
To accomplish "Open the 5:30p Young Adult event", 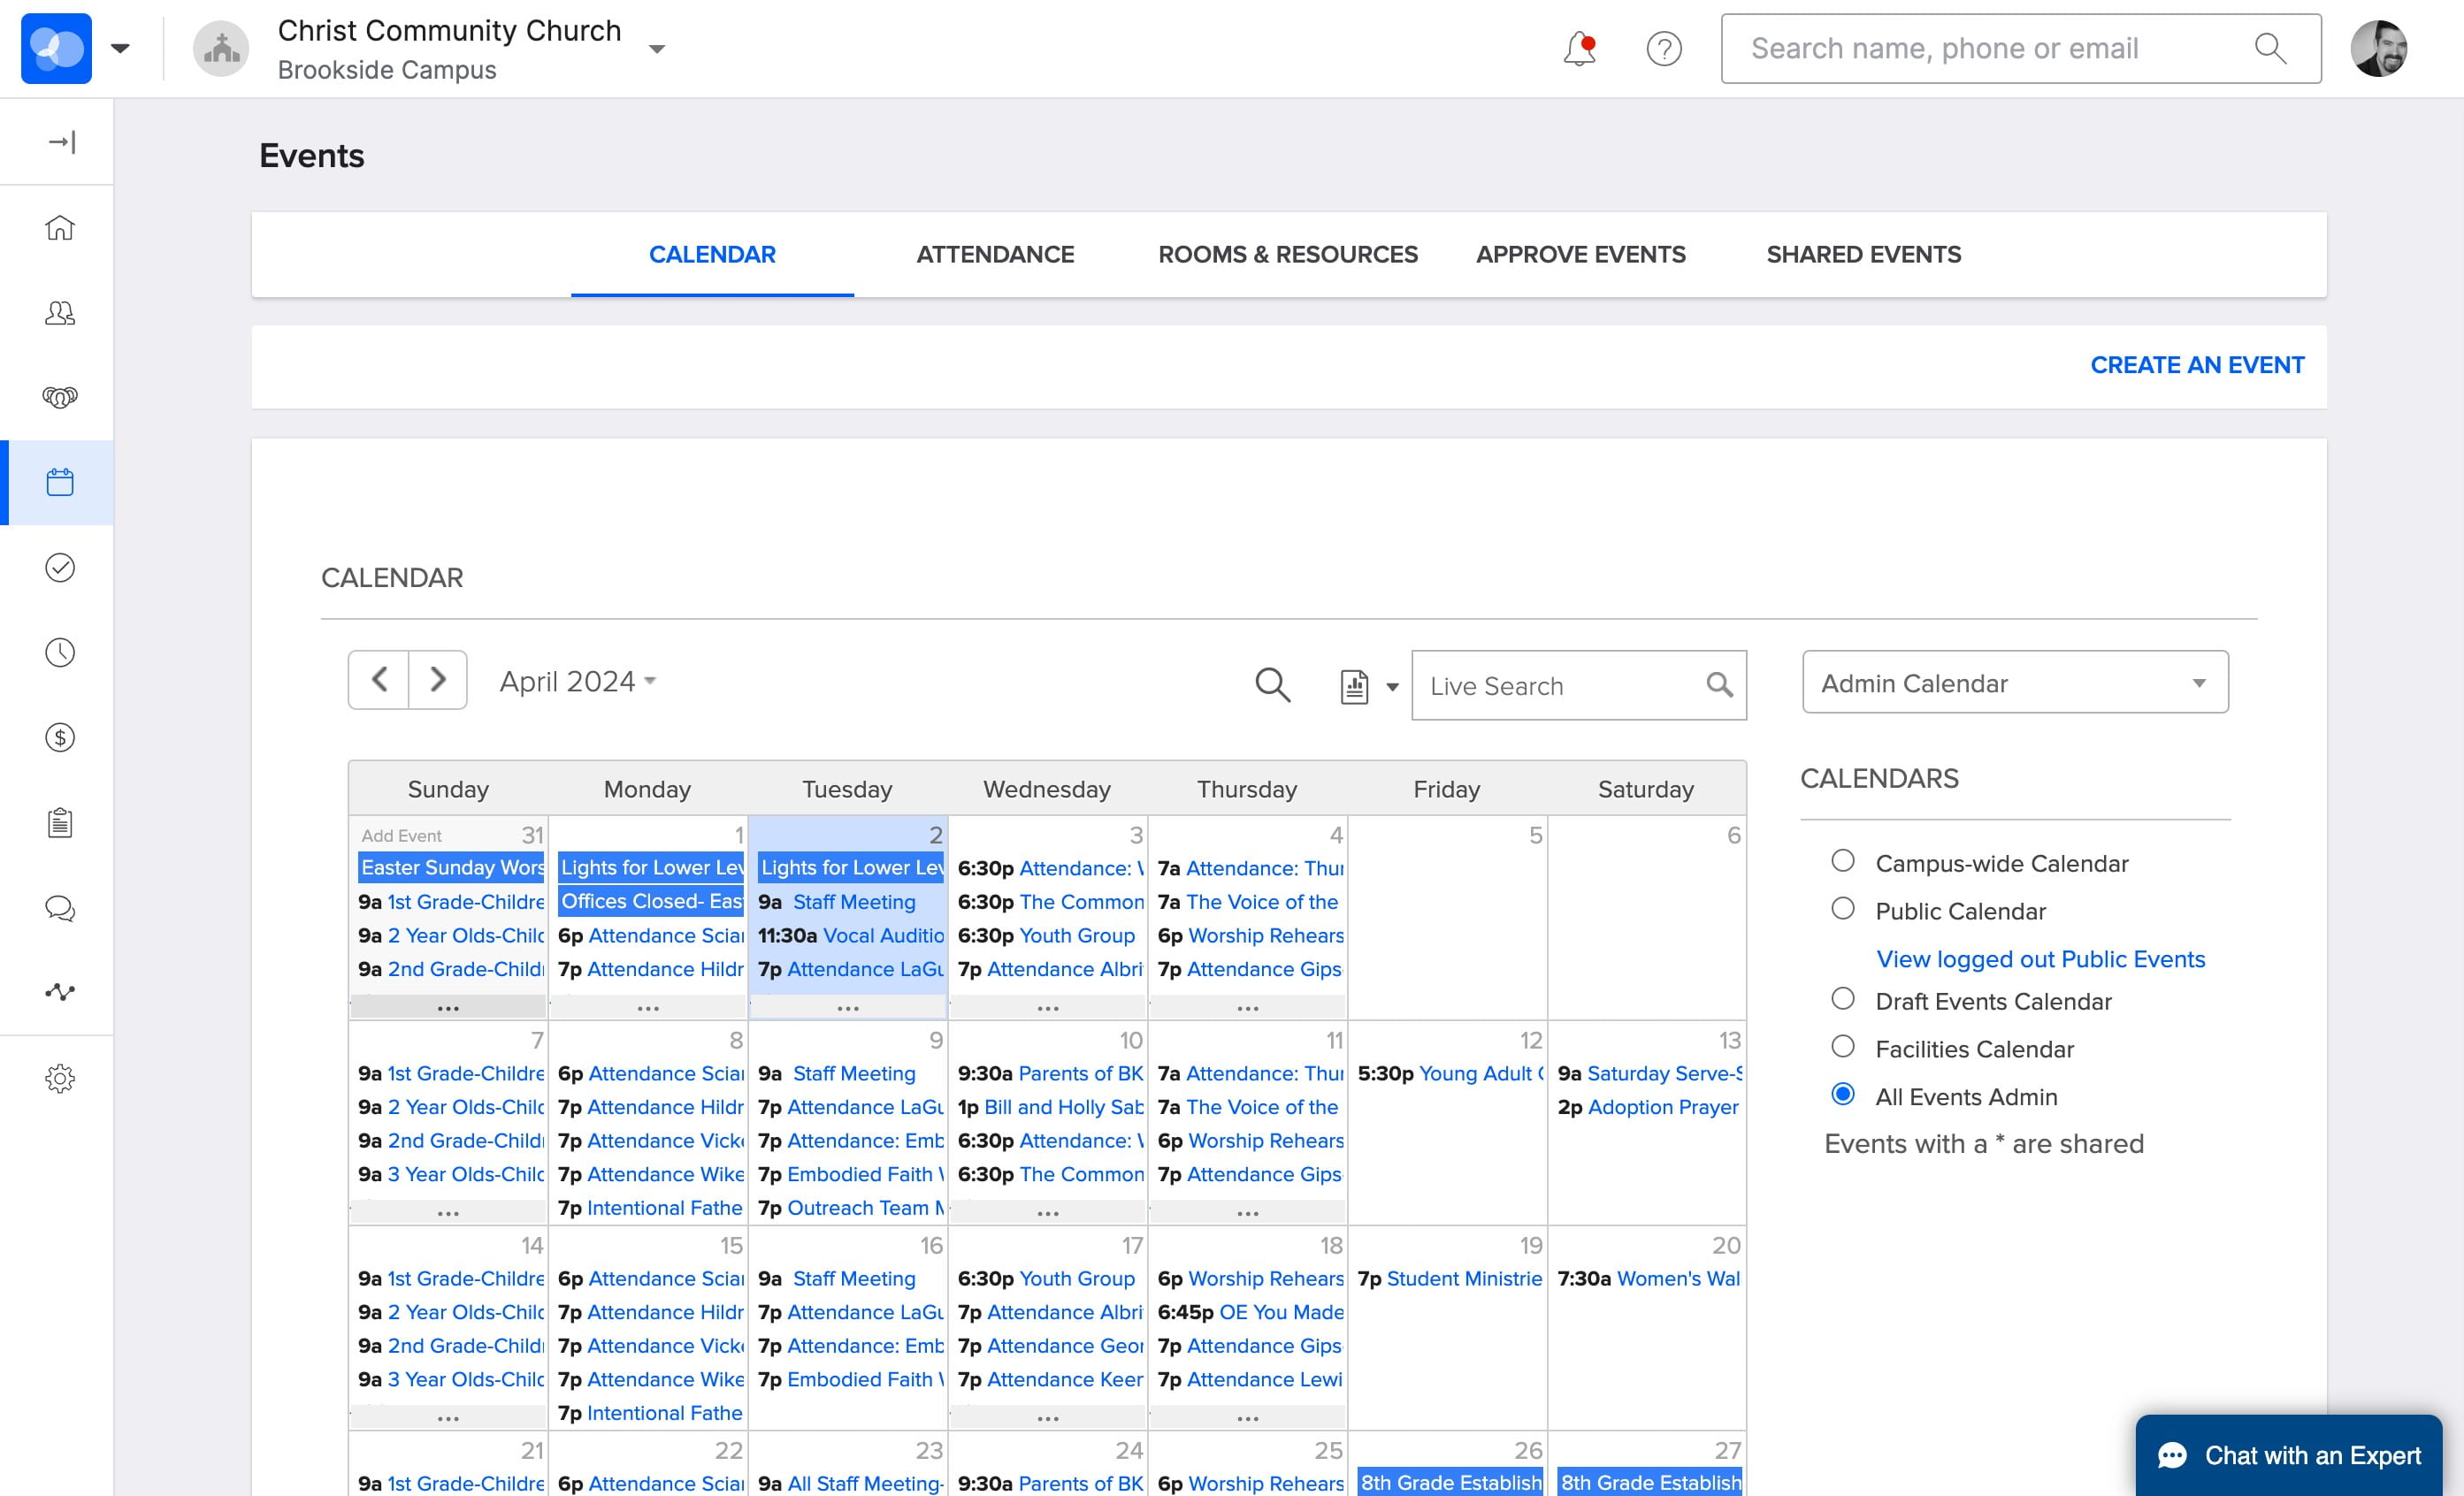I will point(1451,1073).
